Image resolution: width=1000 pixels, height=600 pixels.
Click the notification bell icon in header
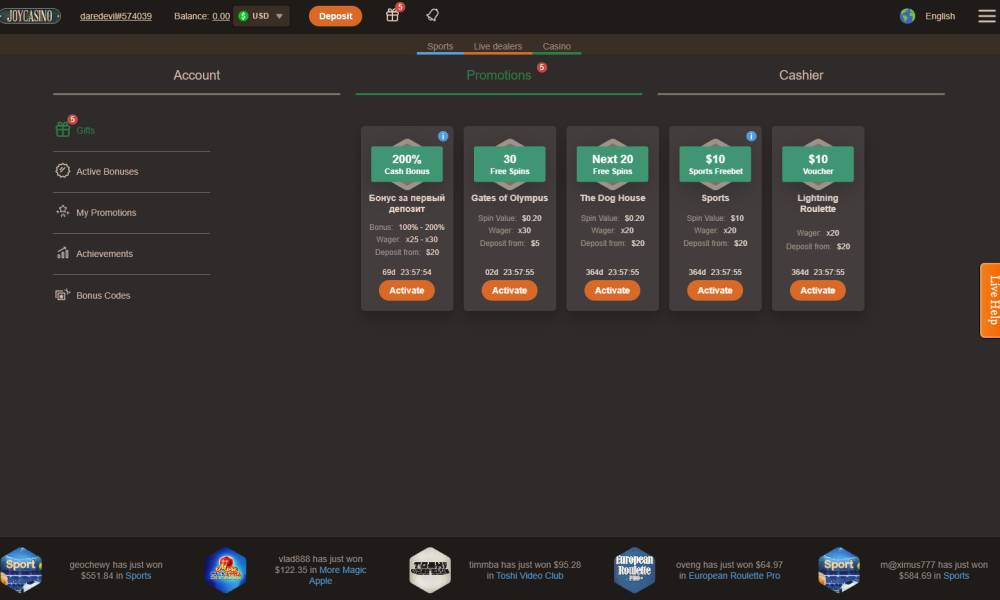click(x=432, y=15)
